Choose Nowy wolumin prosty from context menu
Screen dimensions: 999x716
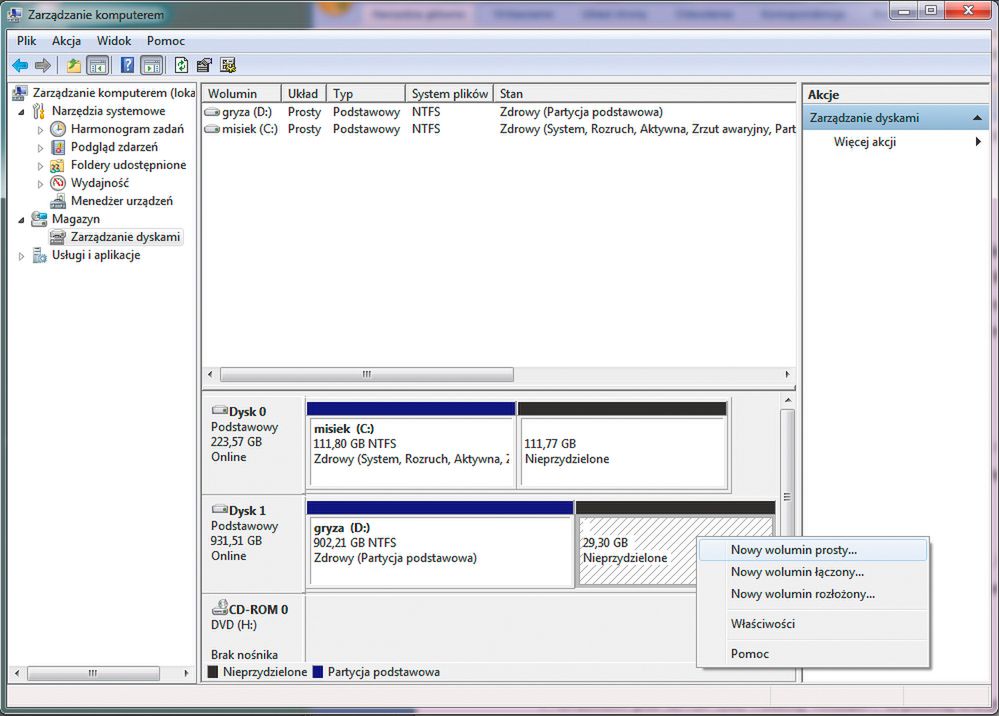[x=812, y=550]
